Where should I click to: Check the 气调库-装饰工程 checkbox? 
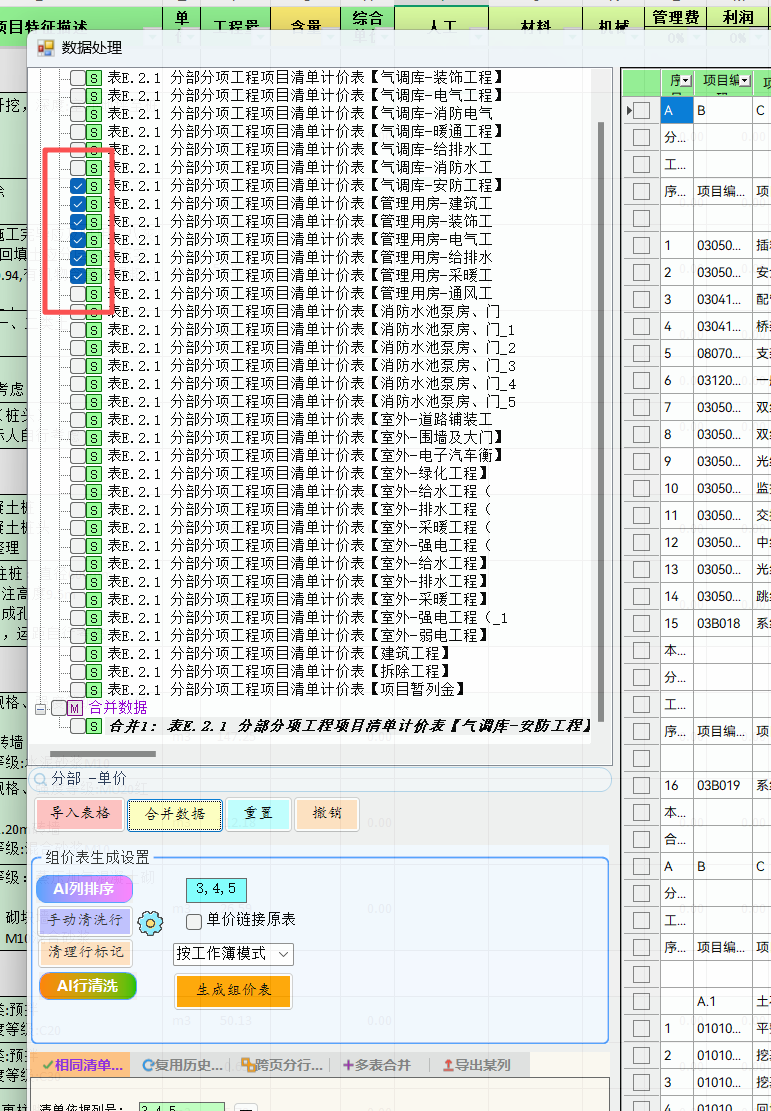tap(77, 78)
